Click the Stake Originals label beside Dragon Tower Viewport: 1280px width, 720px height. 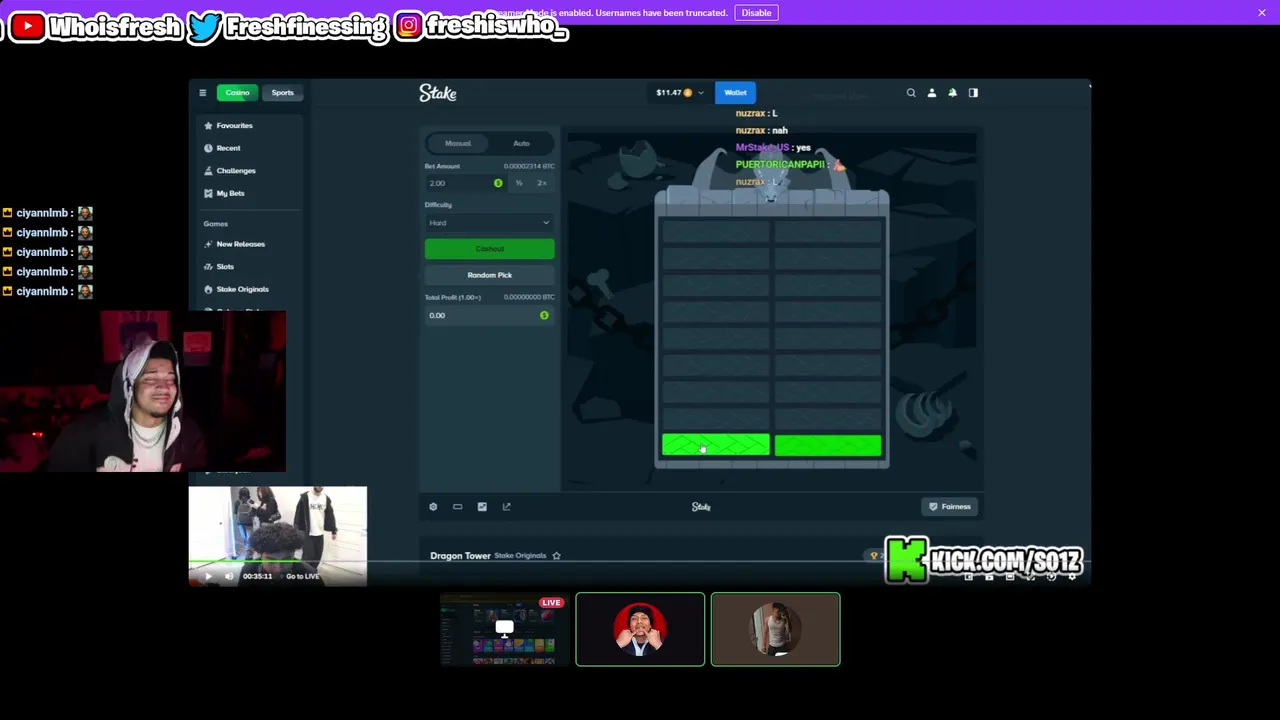(520, 556)
